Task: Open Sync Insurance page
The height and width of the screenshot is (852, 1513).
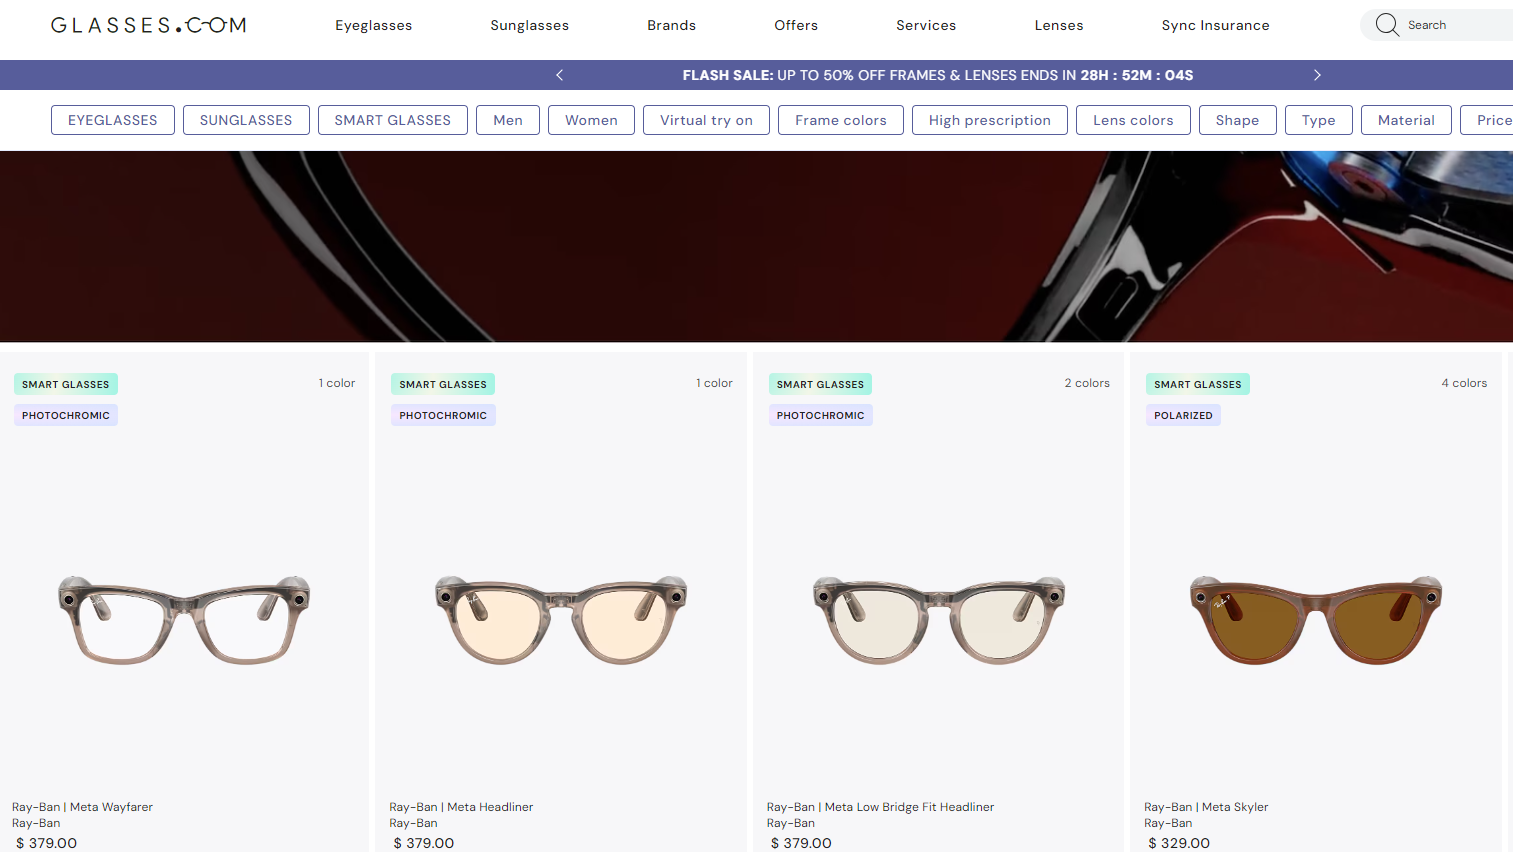Action: tap(1216, 25)
